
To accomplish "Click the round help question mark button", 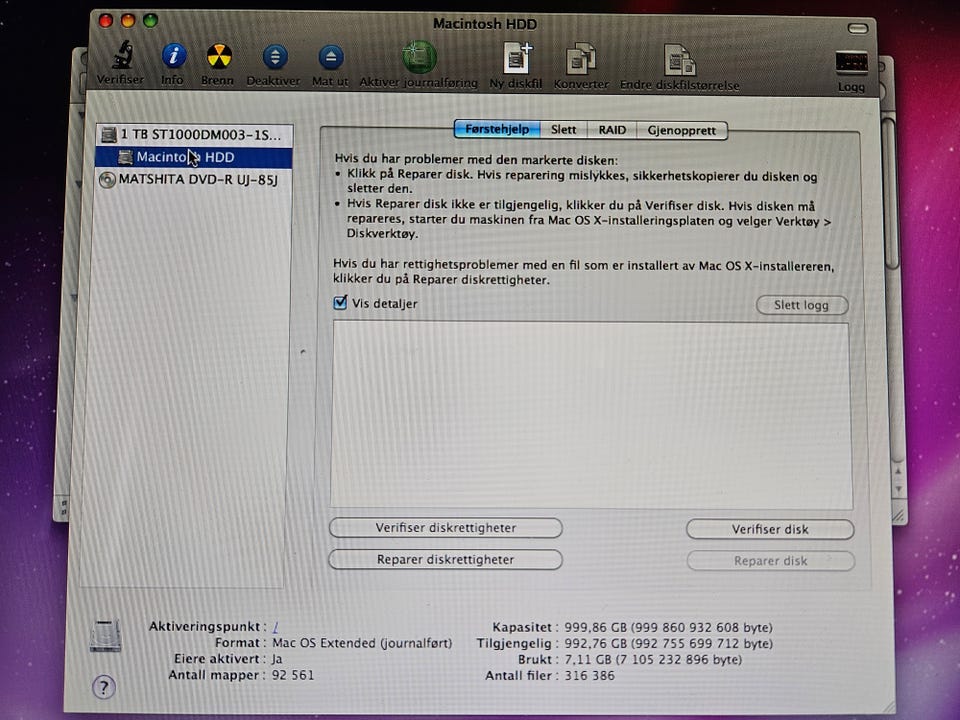I will tap(103, 687).
